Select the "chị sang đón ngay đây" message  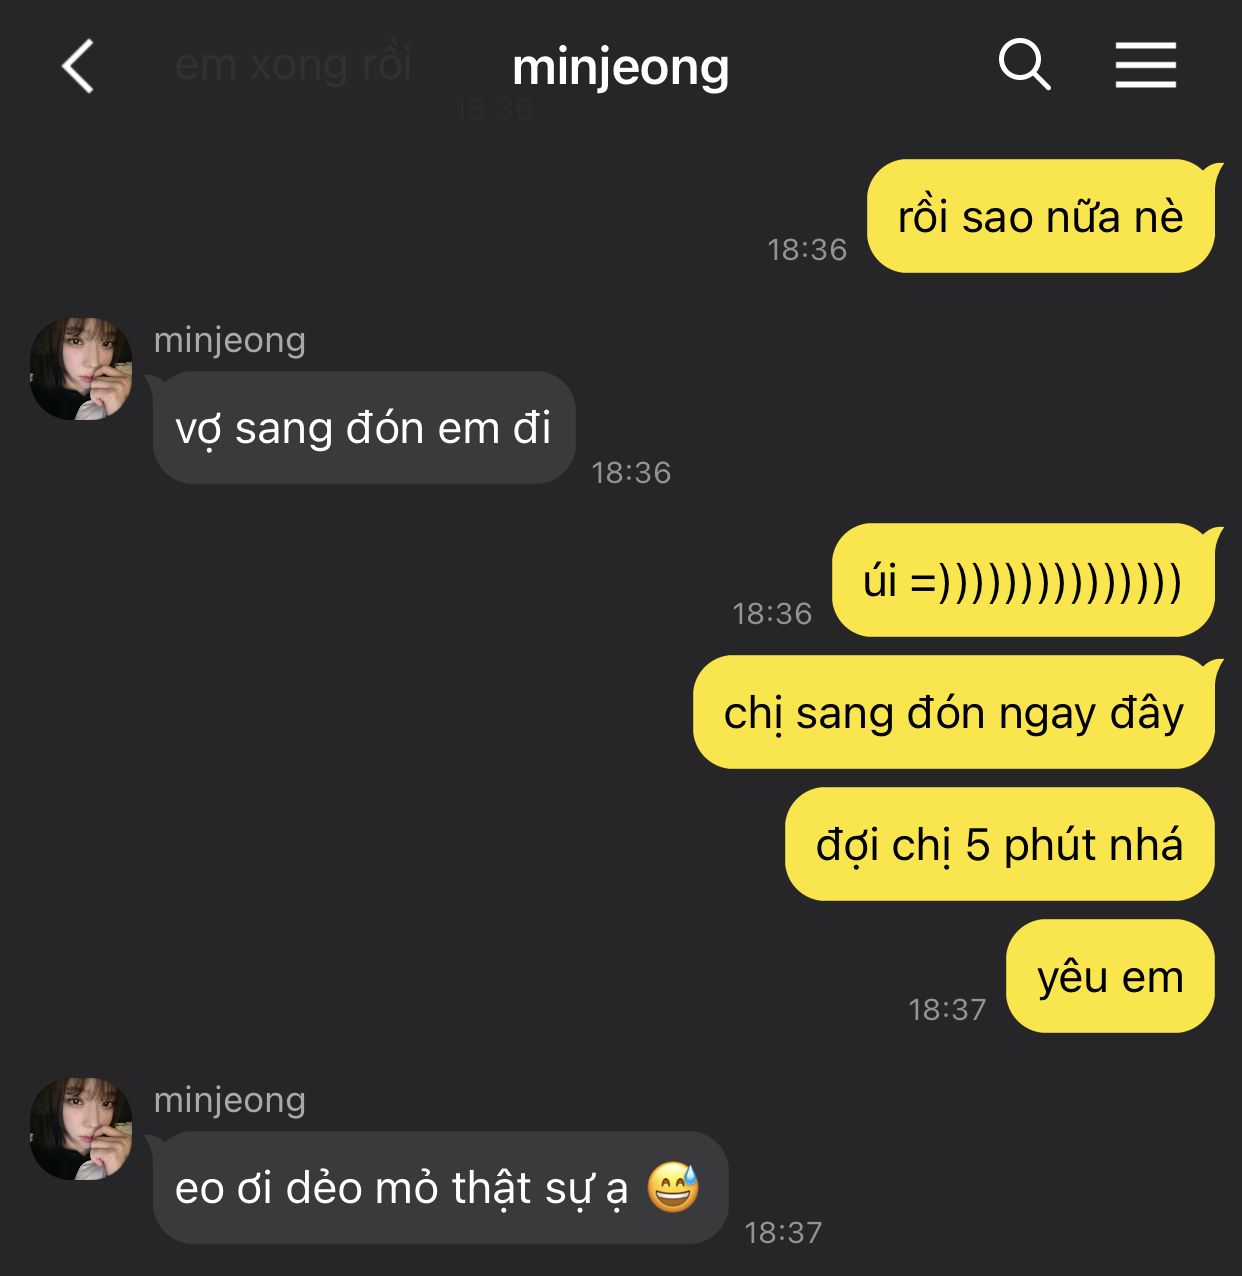point(953,712)
